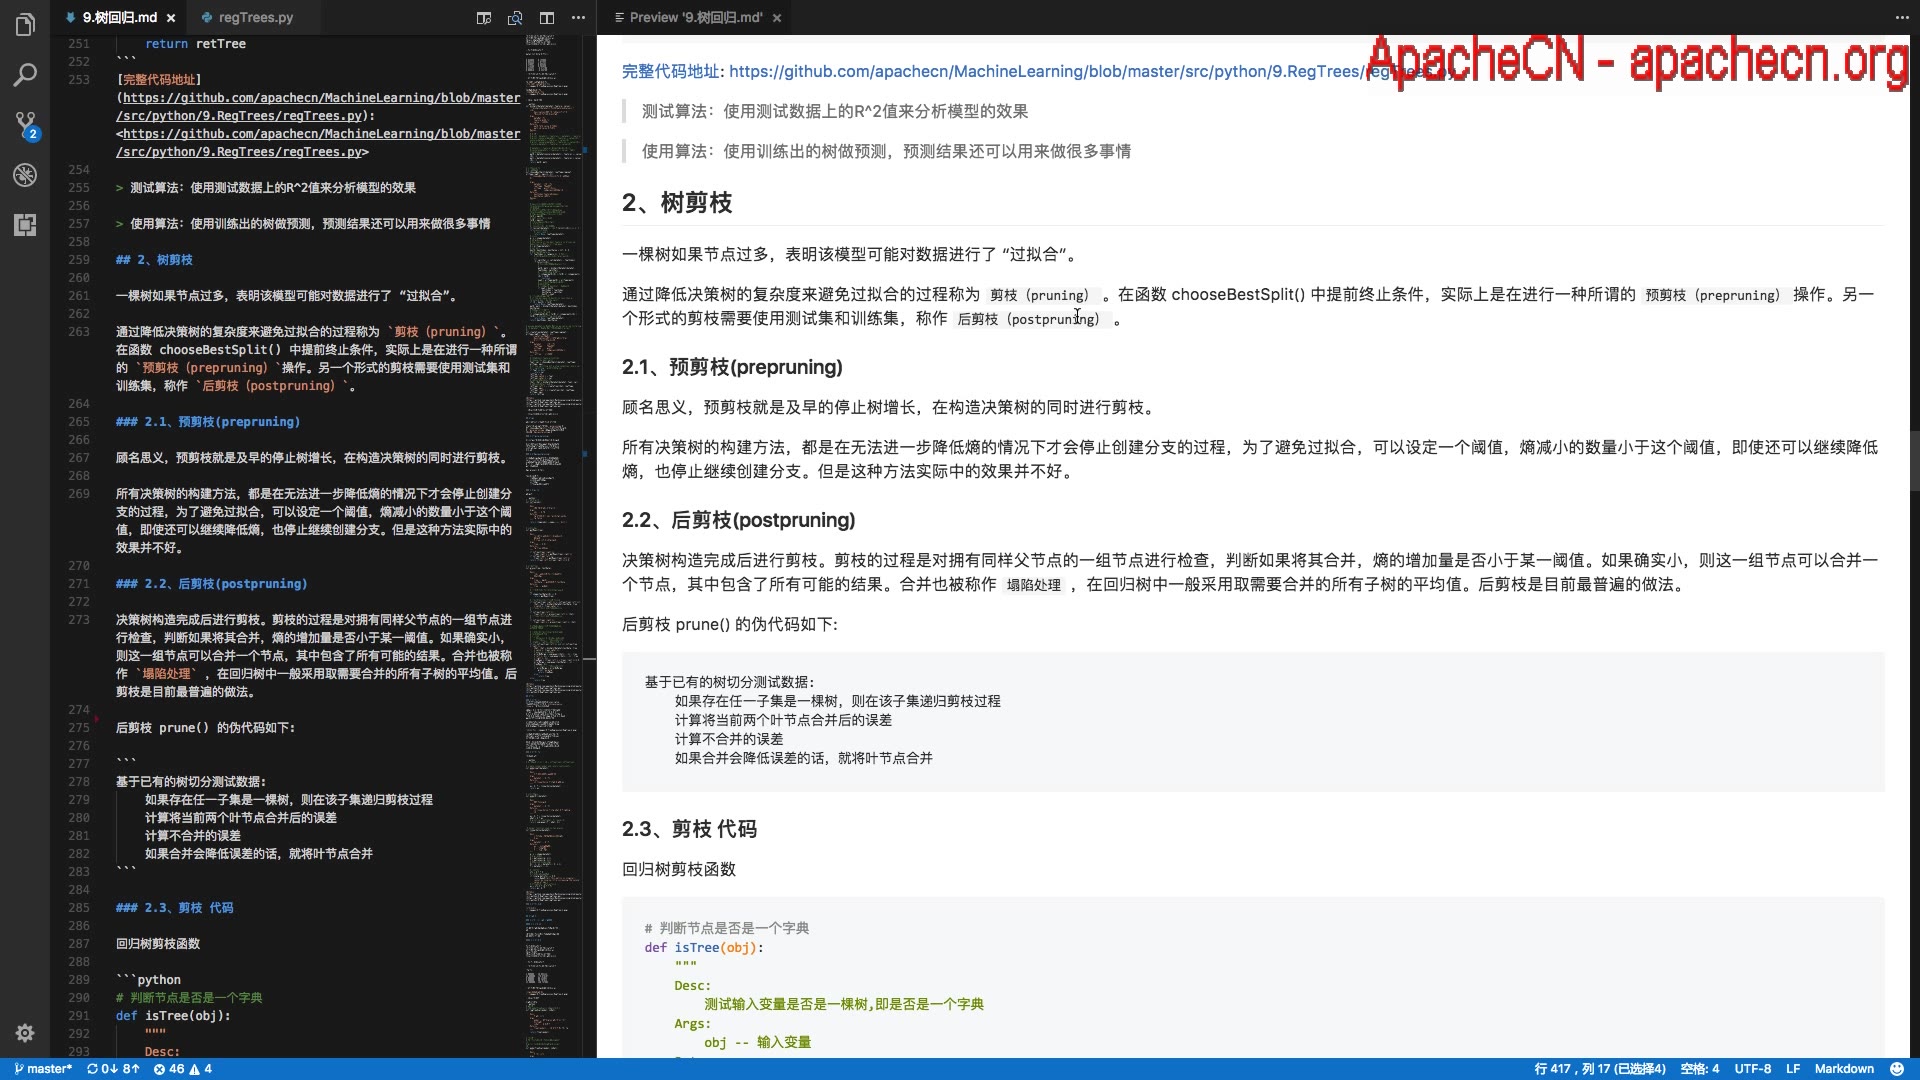Click the first github.com URL on editor line 253
This screenshot has width=1920, height=1080.
click(x=321, y=98)
